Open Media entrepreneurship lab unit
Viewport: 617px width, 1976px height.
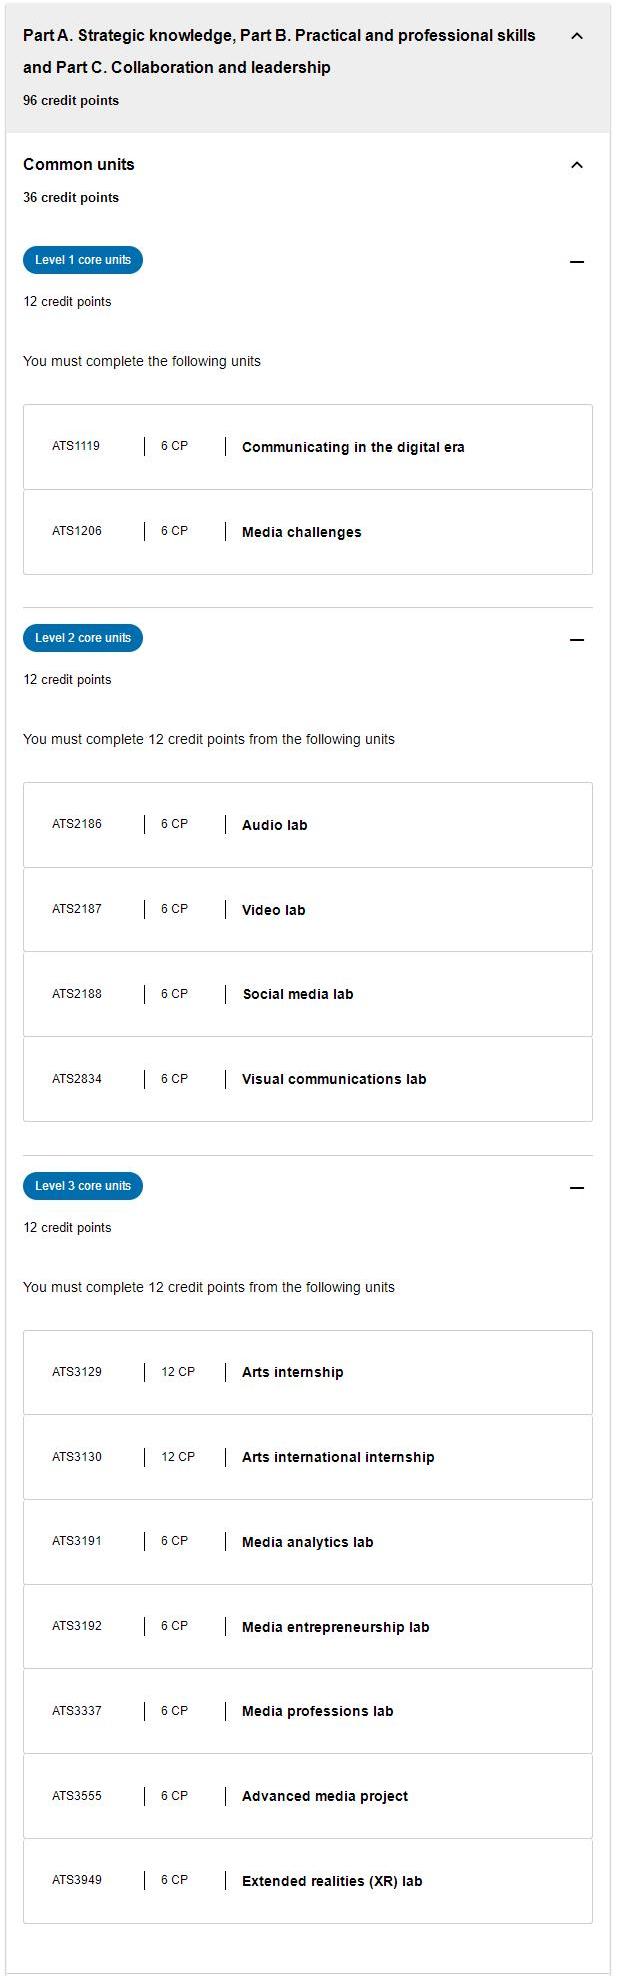coord(308,1627)
